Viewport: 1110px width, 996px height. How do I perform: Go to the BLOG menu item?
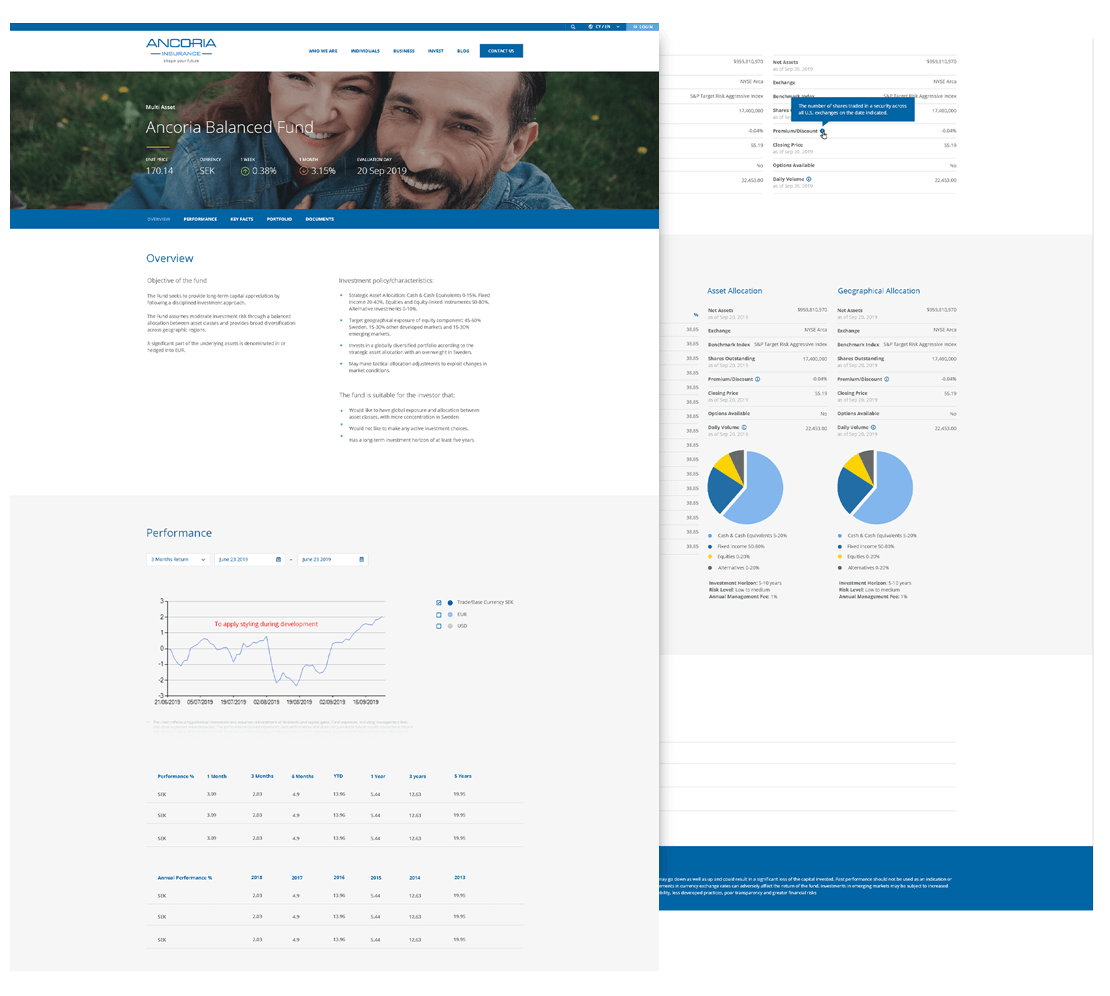(463, 51)
